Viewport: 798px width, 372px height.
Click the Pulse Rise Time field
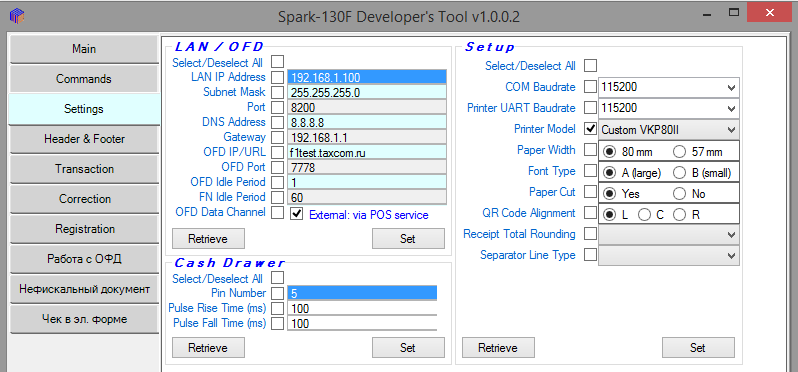point(362,308)
